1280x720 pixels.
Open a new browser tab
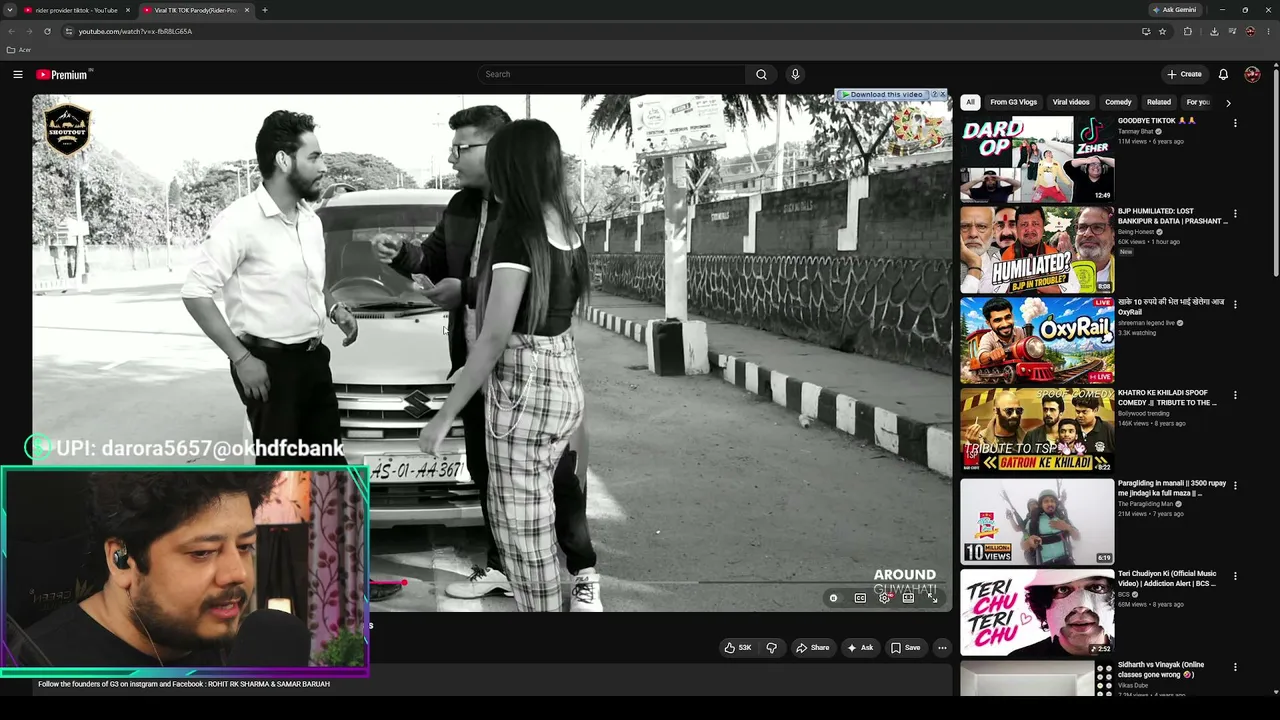[264, 10]
